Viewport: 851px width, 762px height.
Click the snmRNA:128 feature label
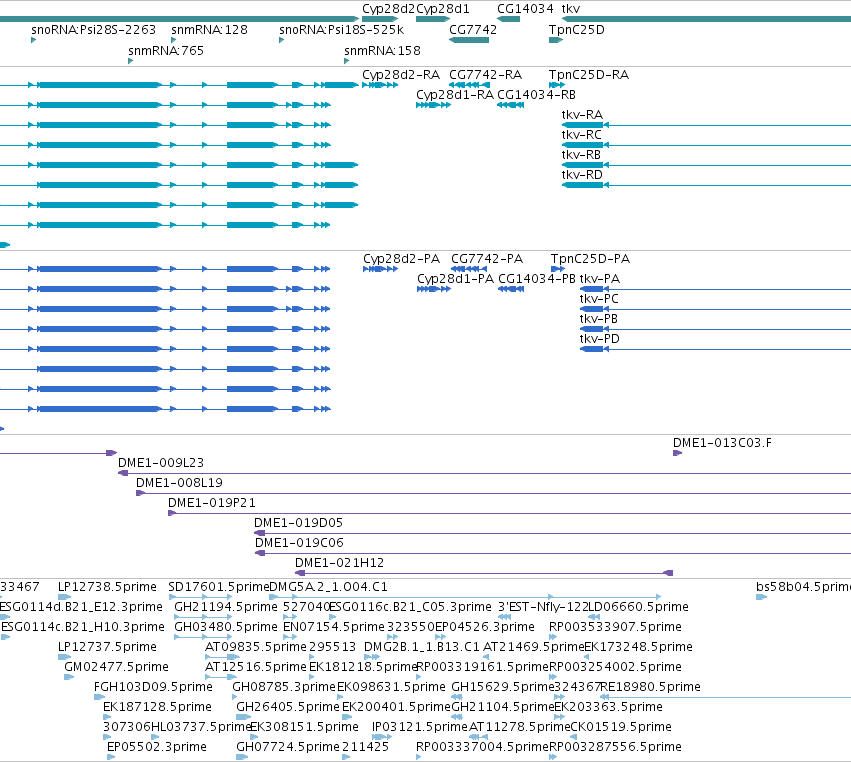209,30
